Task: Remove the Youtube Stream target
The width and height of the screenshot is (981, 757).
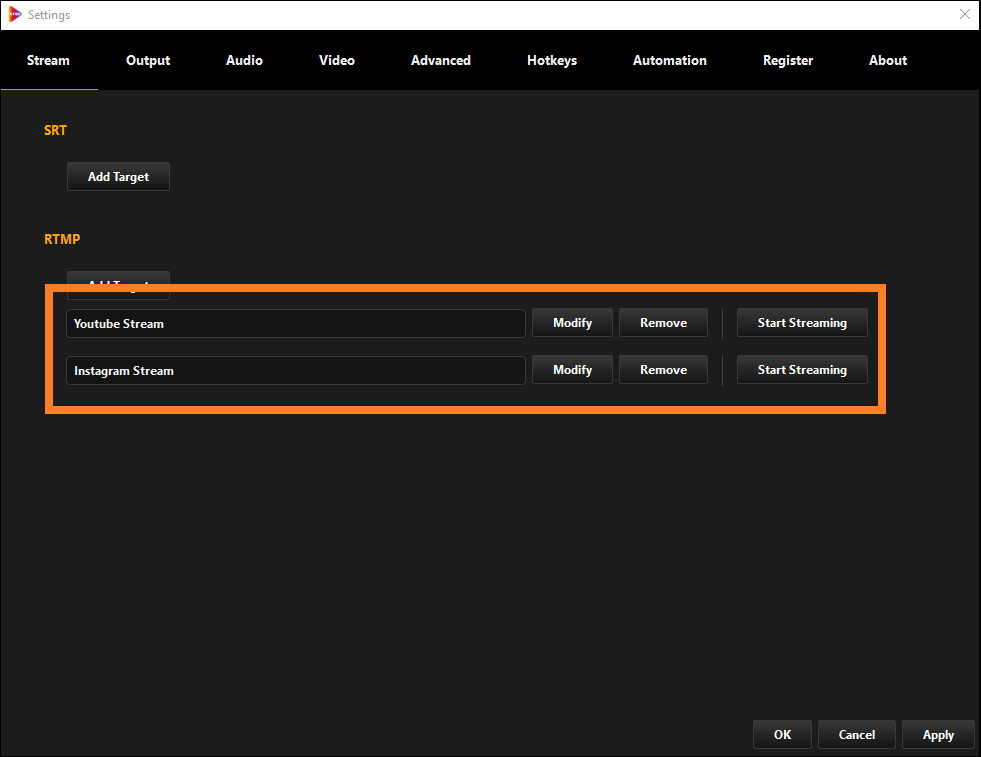Action: click(663, 323)
